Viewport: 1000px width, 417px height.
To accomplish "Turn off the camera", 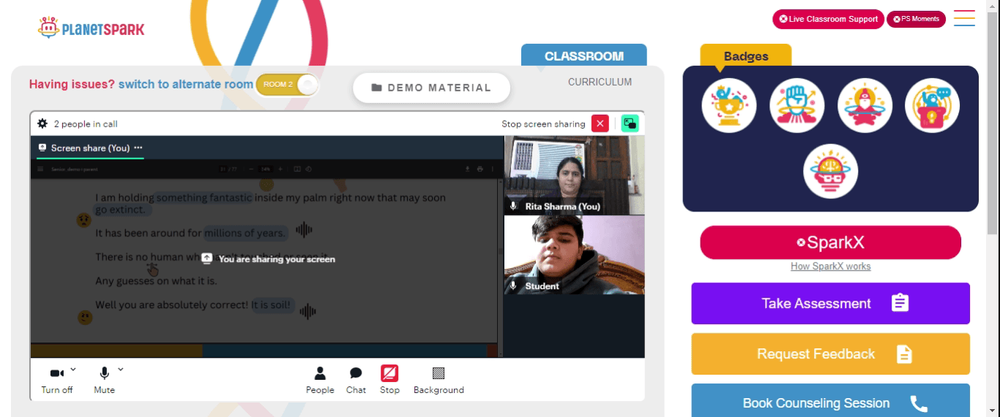I will pos(57,380).
